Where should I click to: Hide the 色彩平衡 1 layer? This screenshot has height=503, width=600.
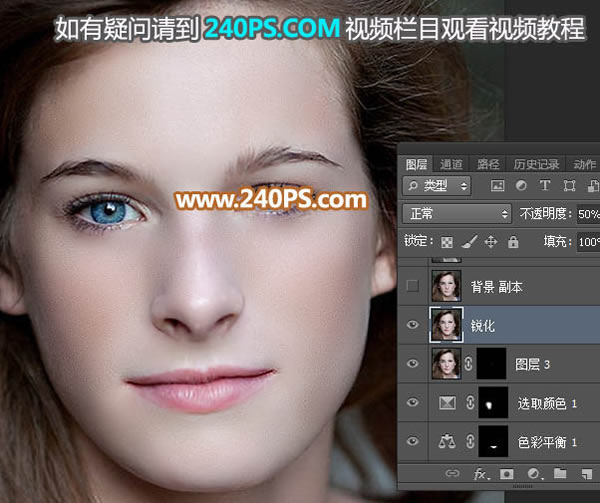[412, 441]
